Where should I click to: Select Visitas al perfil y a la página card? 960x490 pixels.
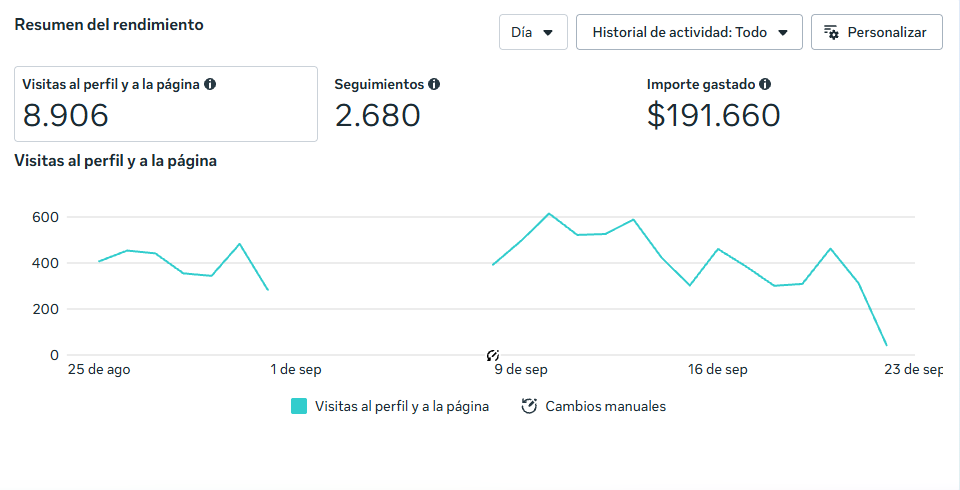pyautogui.click(x=166, y=104)
